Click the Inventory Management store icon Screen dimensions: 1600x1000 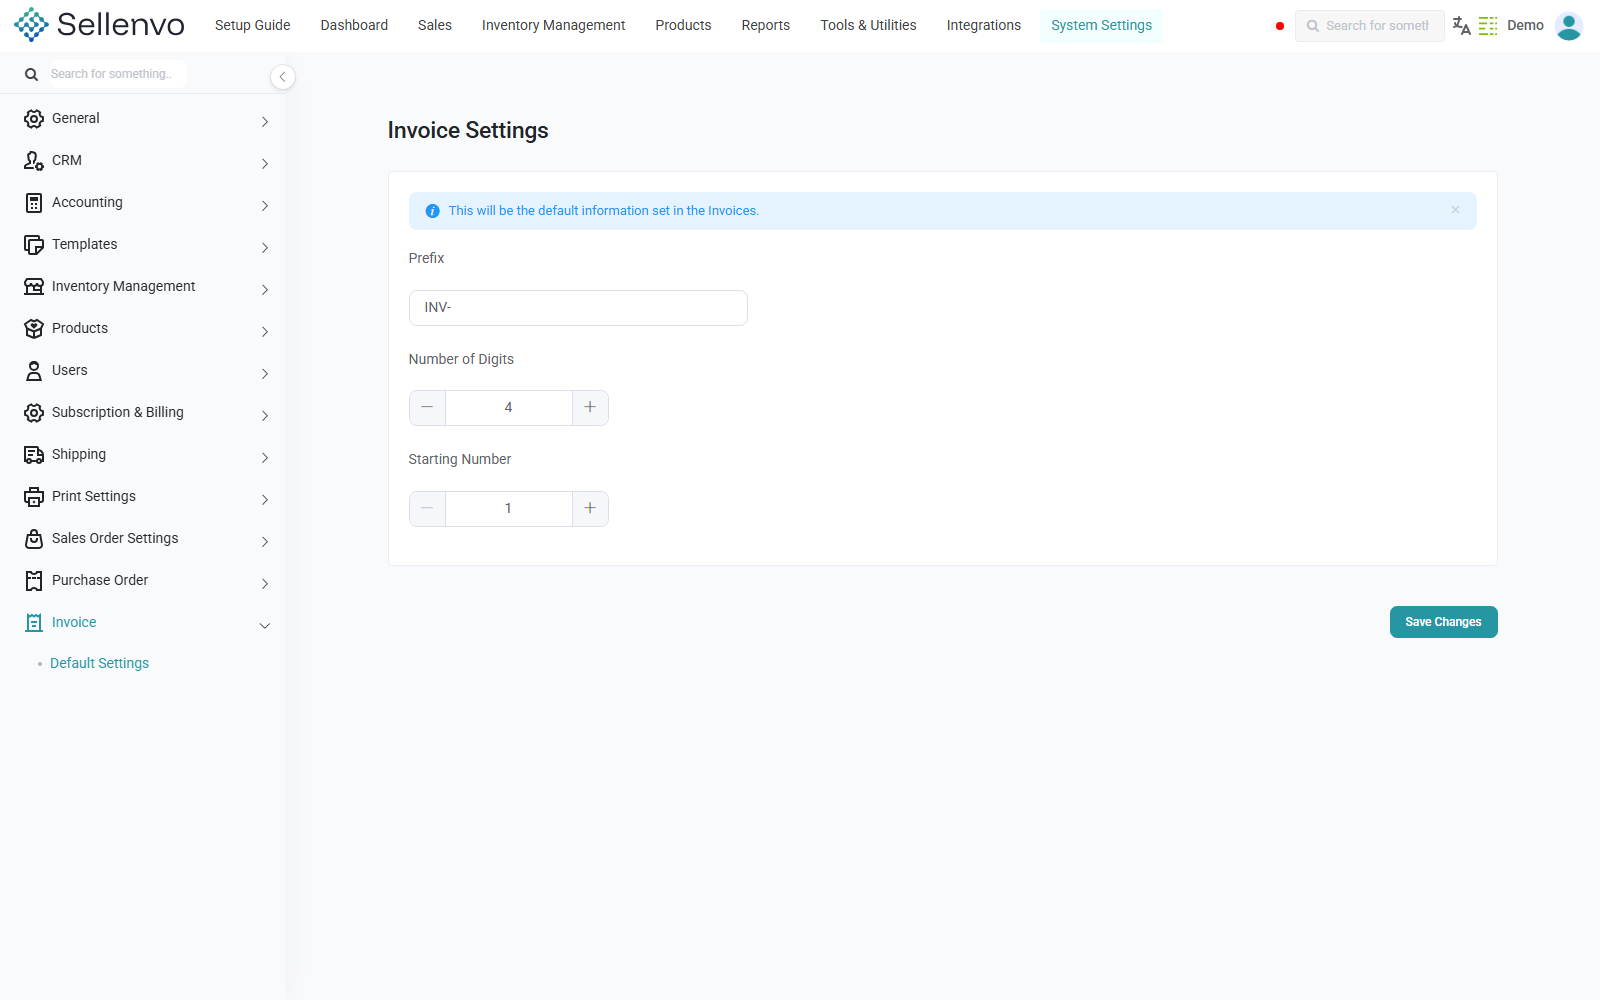[34, 287]
